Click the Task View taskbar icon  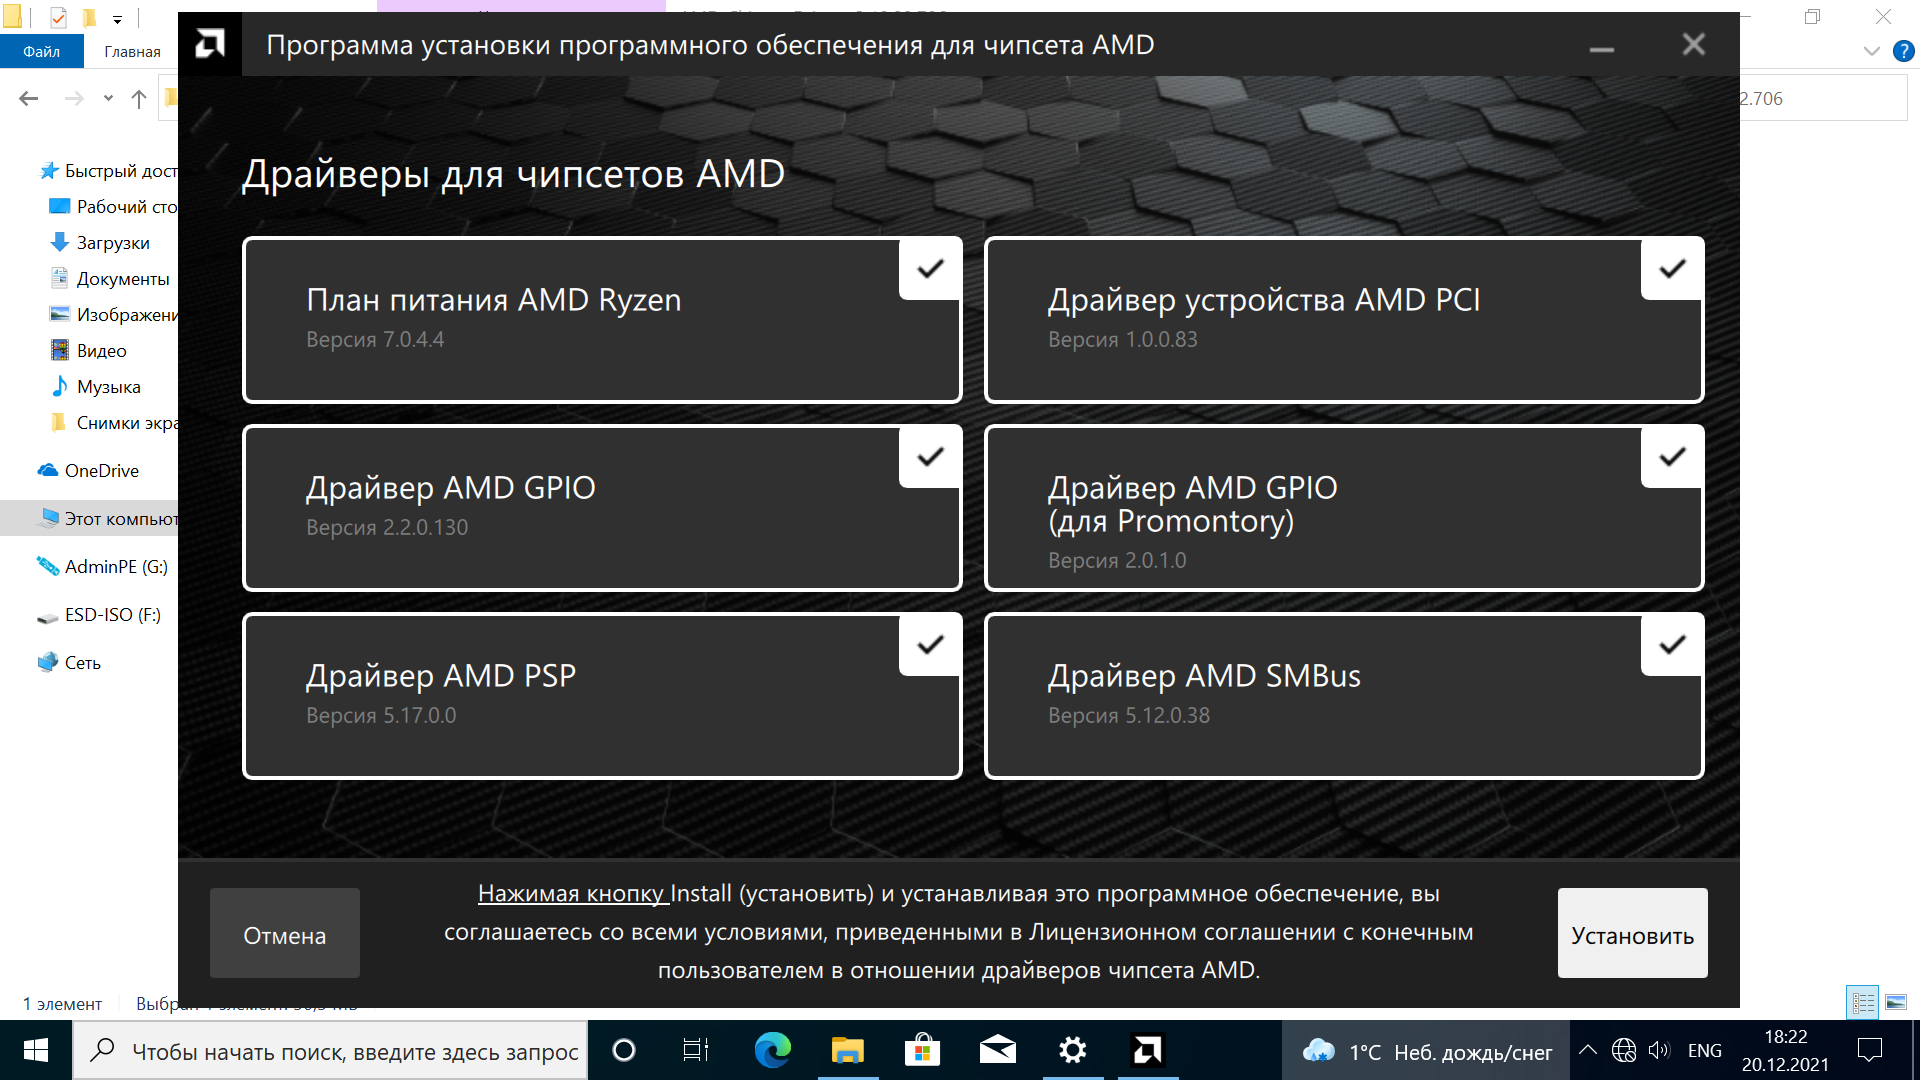696,1050
